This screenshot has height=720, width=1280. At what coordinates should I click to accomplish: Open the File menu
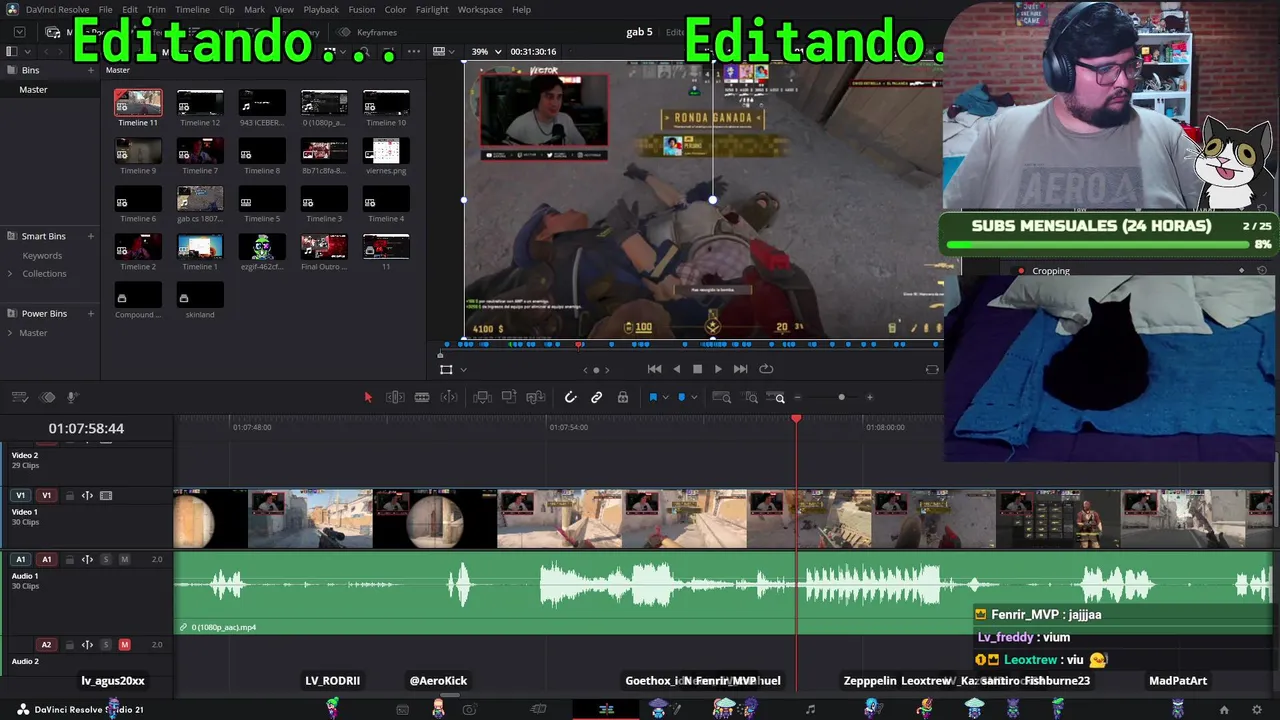click(x=105, y=9)
